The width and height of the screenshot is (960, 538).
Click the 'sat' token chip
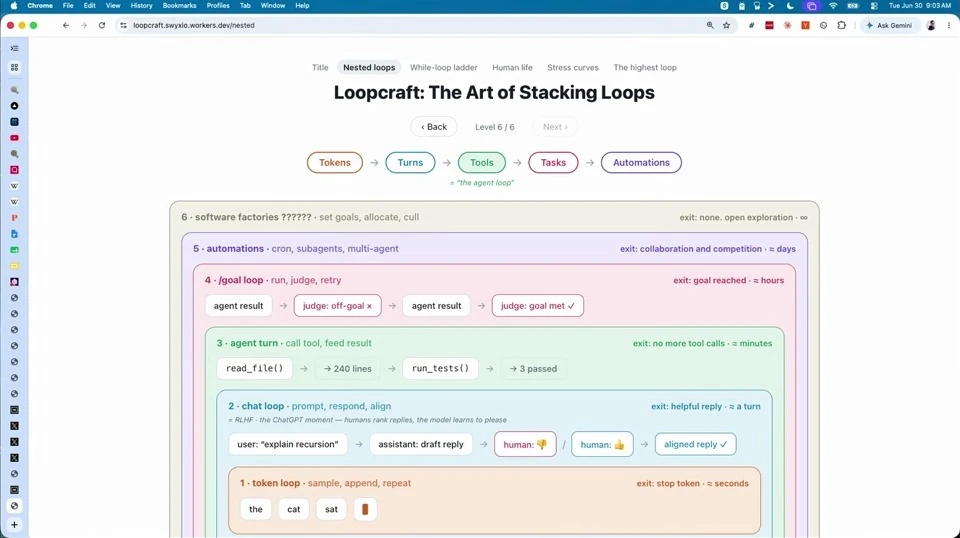pos(331,509)
